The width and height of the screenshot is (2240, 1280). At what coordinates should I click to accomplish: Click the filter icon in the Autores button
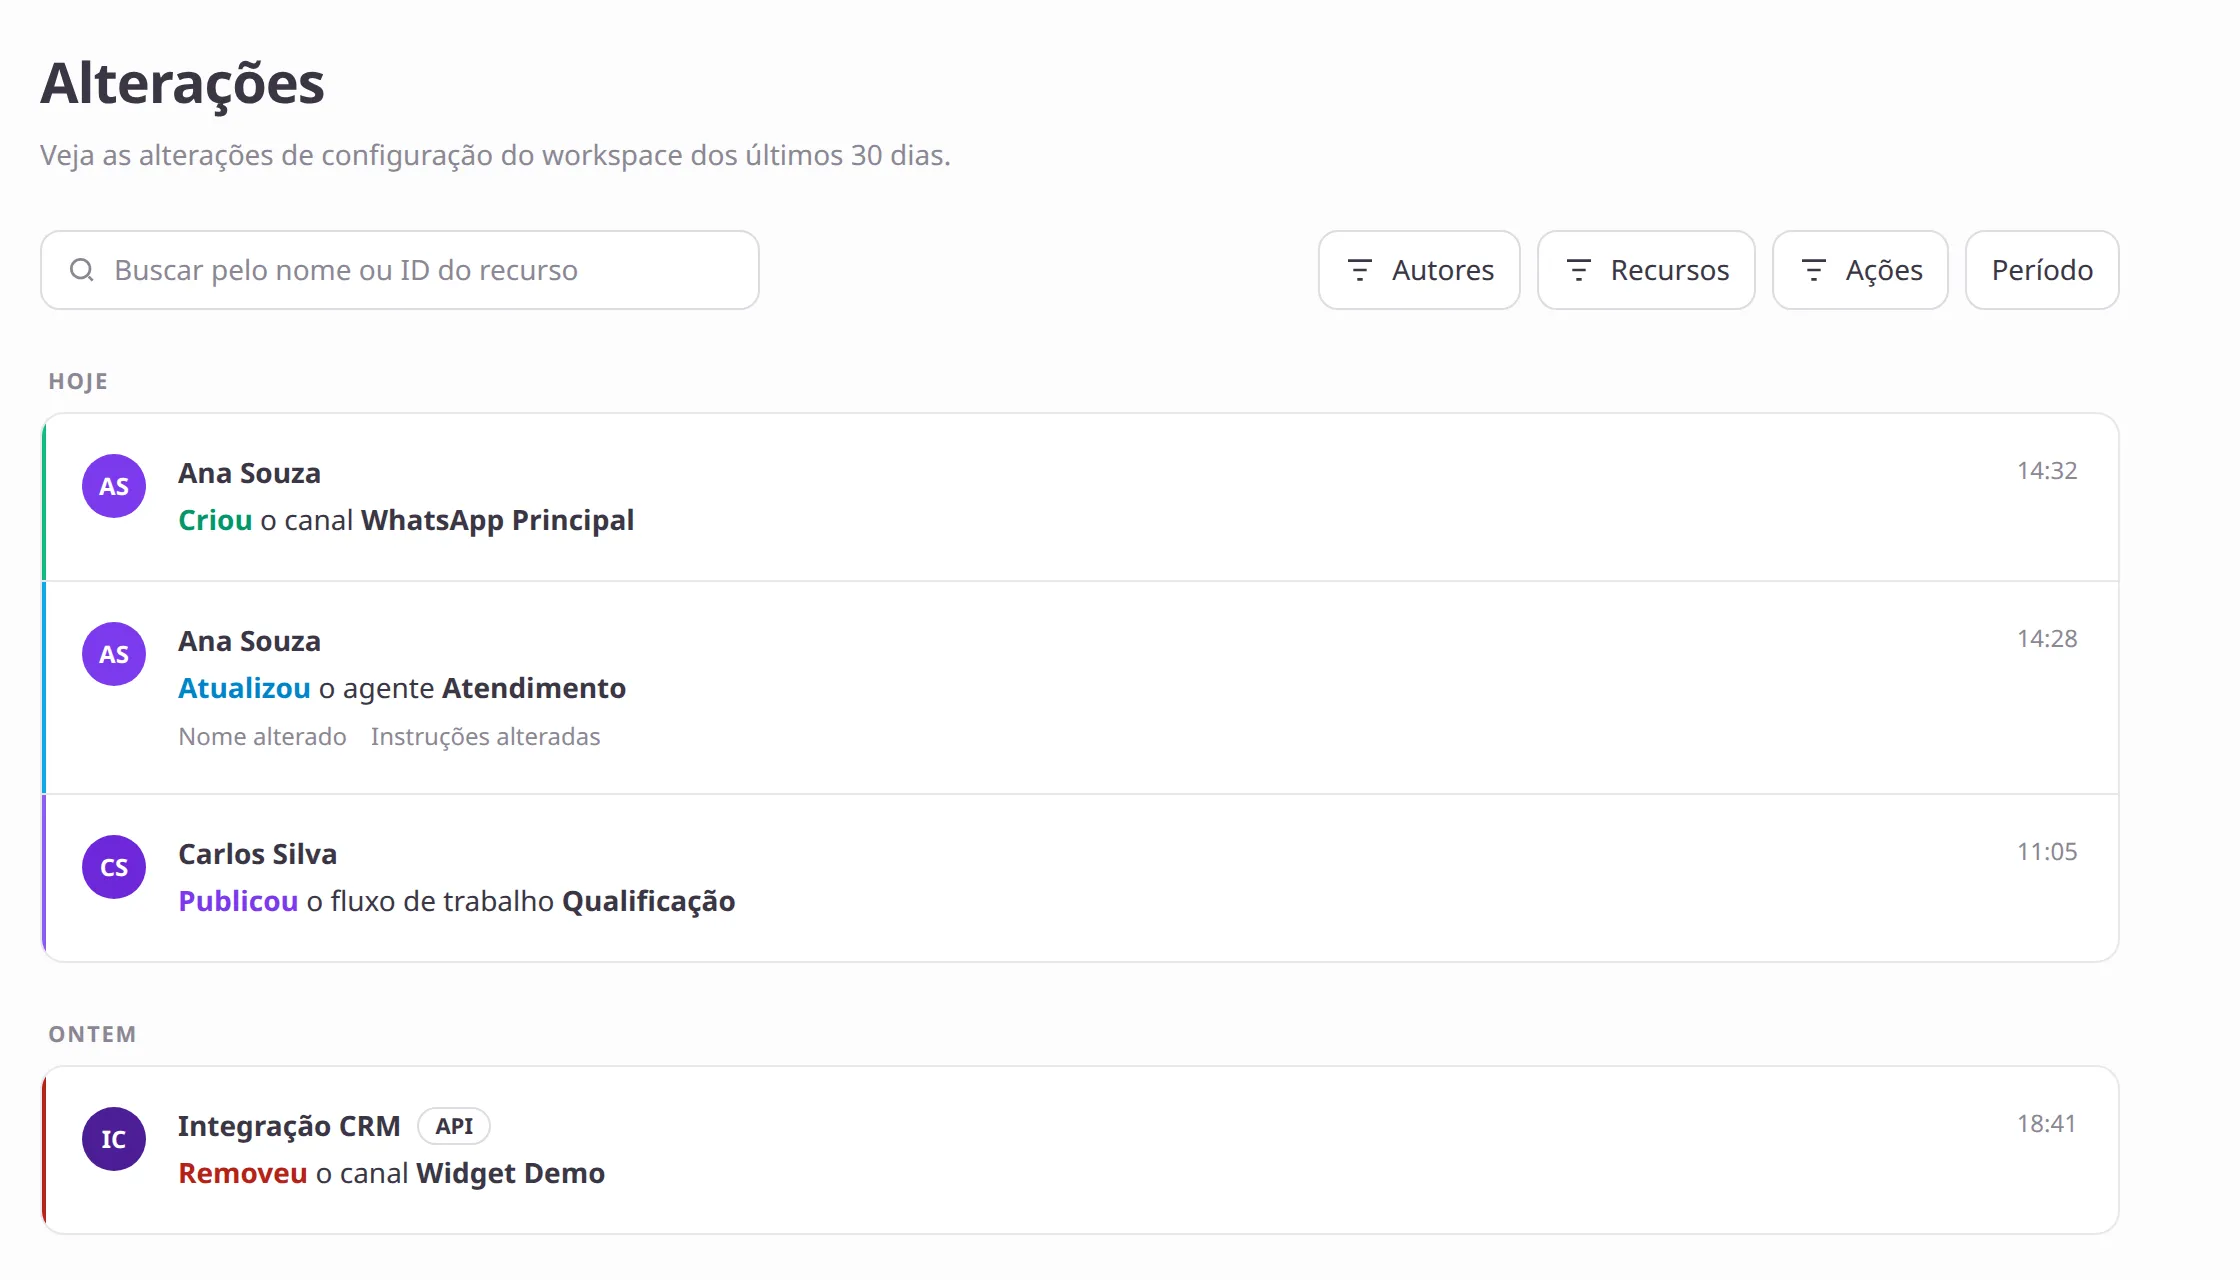[x=1360, y=270]
